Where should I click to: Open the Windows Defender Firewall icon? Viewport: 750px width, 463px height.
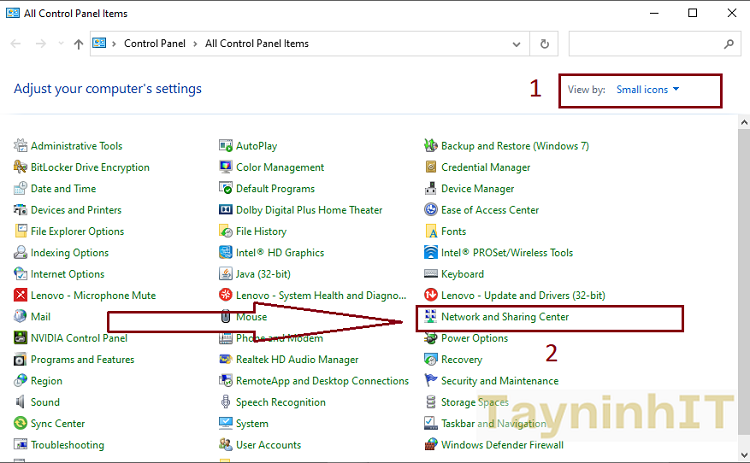431,445
